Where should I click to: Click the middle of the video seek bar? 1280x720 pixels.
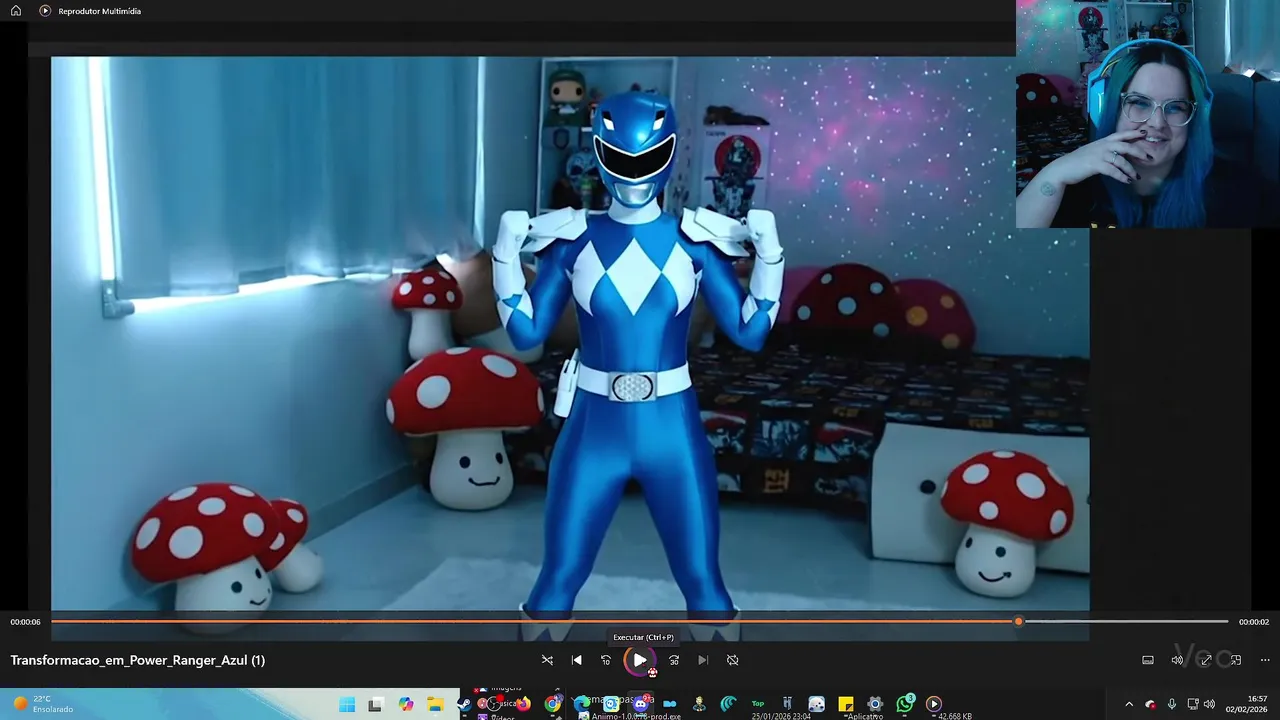coord(640,622)
